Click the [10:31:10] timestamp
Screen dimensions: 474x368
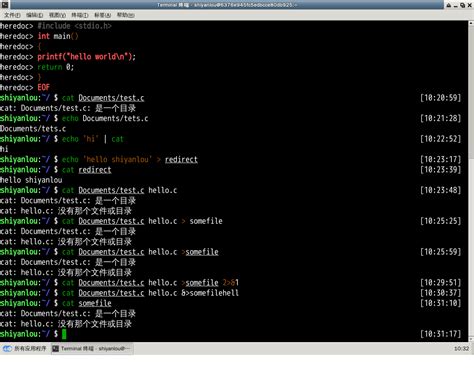440,303
